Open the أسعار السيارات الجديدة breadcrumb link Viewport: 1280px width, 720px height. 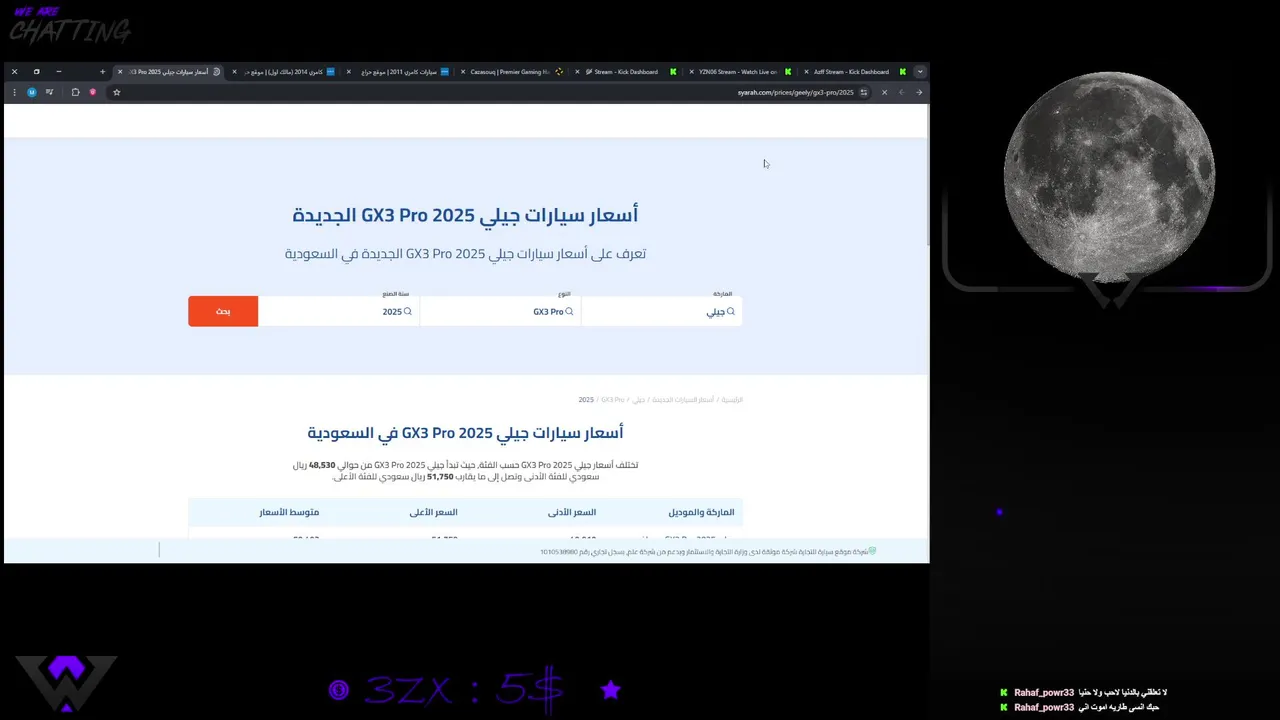(683, 400)
